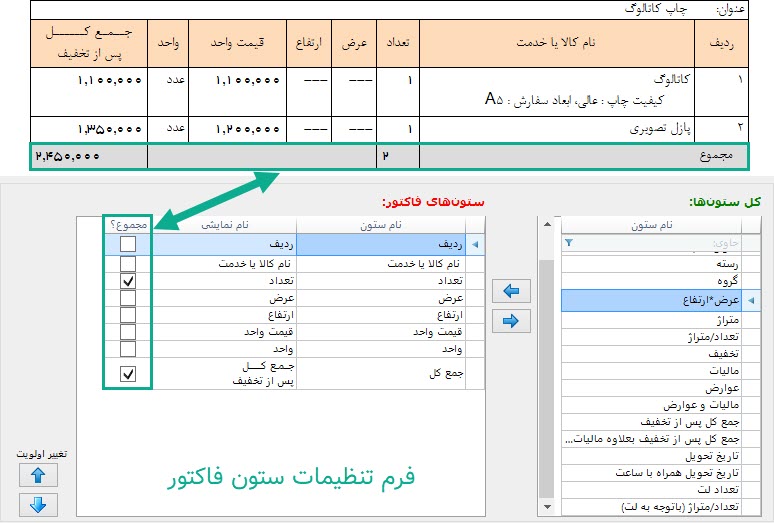The width and height of the screenshot is (774, 523).
Task: Click the مجموع؟ column header
Action: pyautogui.click(x=128, y=225)
